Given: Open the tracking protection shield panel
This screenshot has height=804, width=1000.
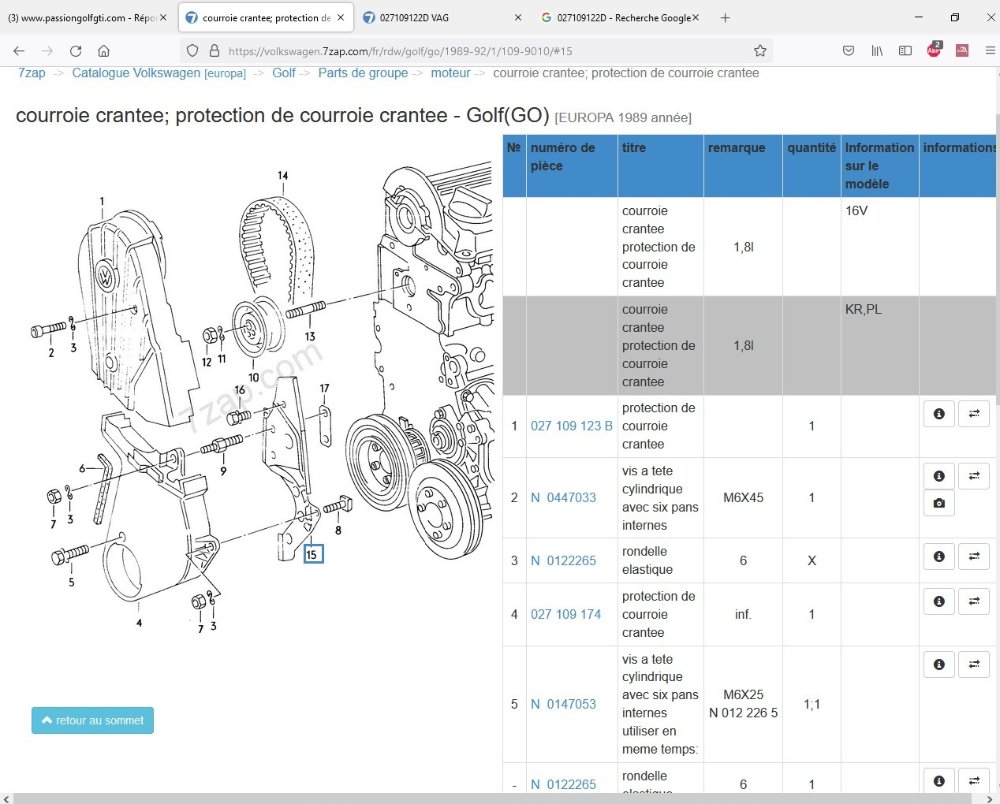Looking at the screenshot, I should (x=193, y=51).
